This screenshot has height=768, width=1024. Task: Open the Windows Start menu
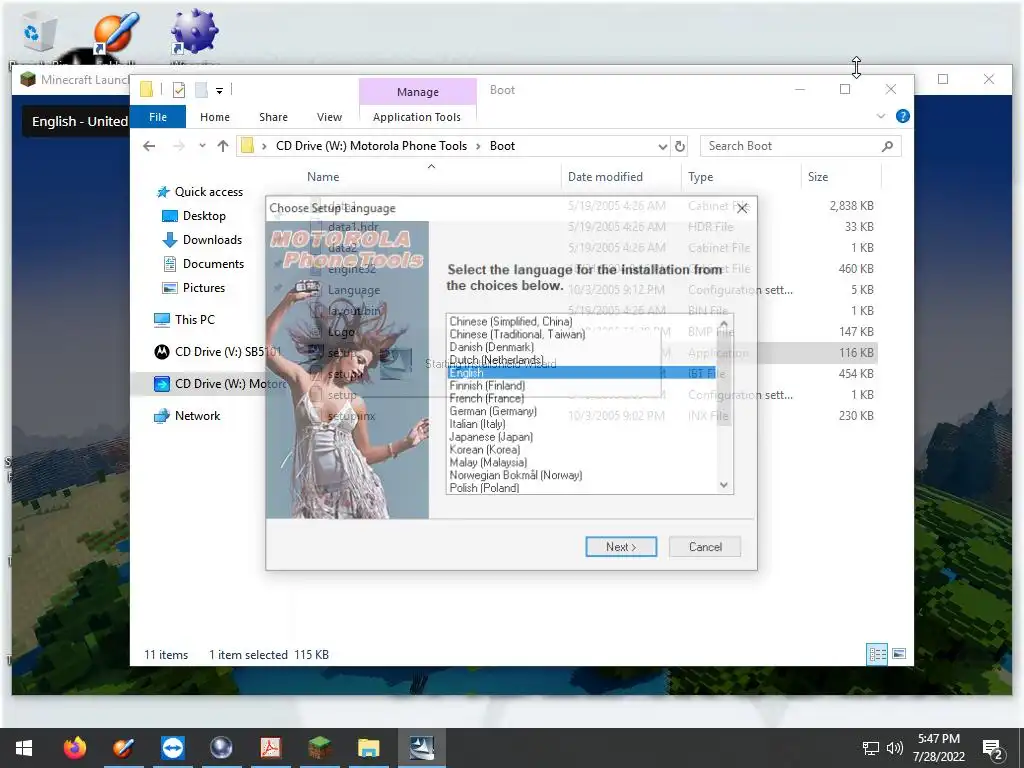(24, 748)
